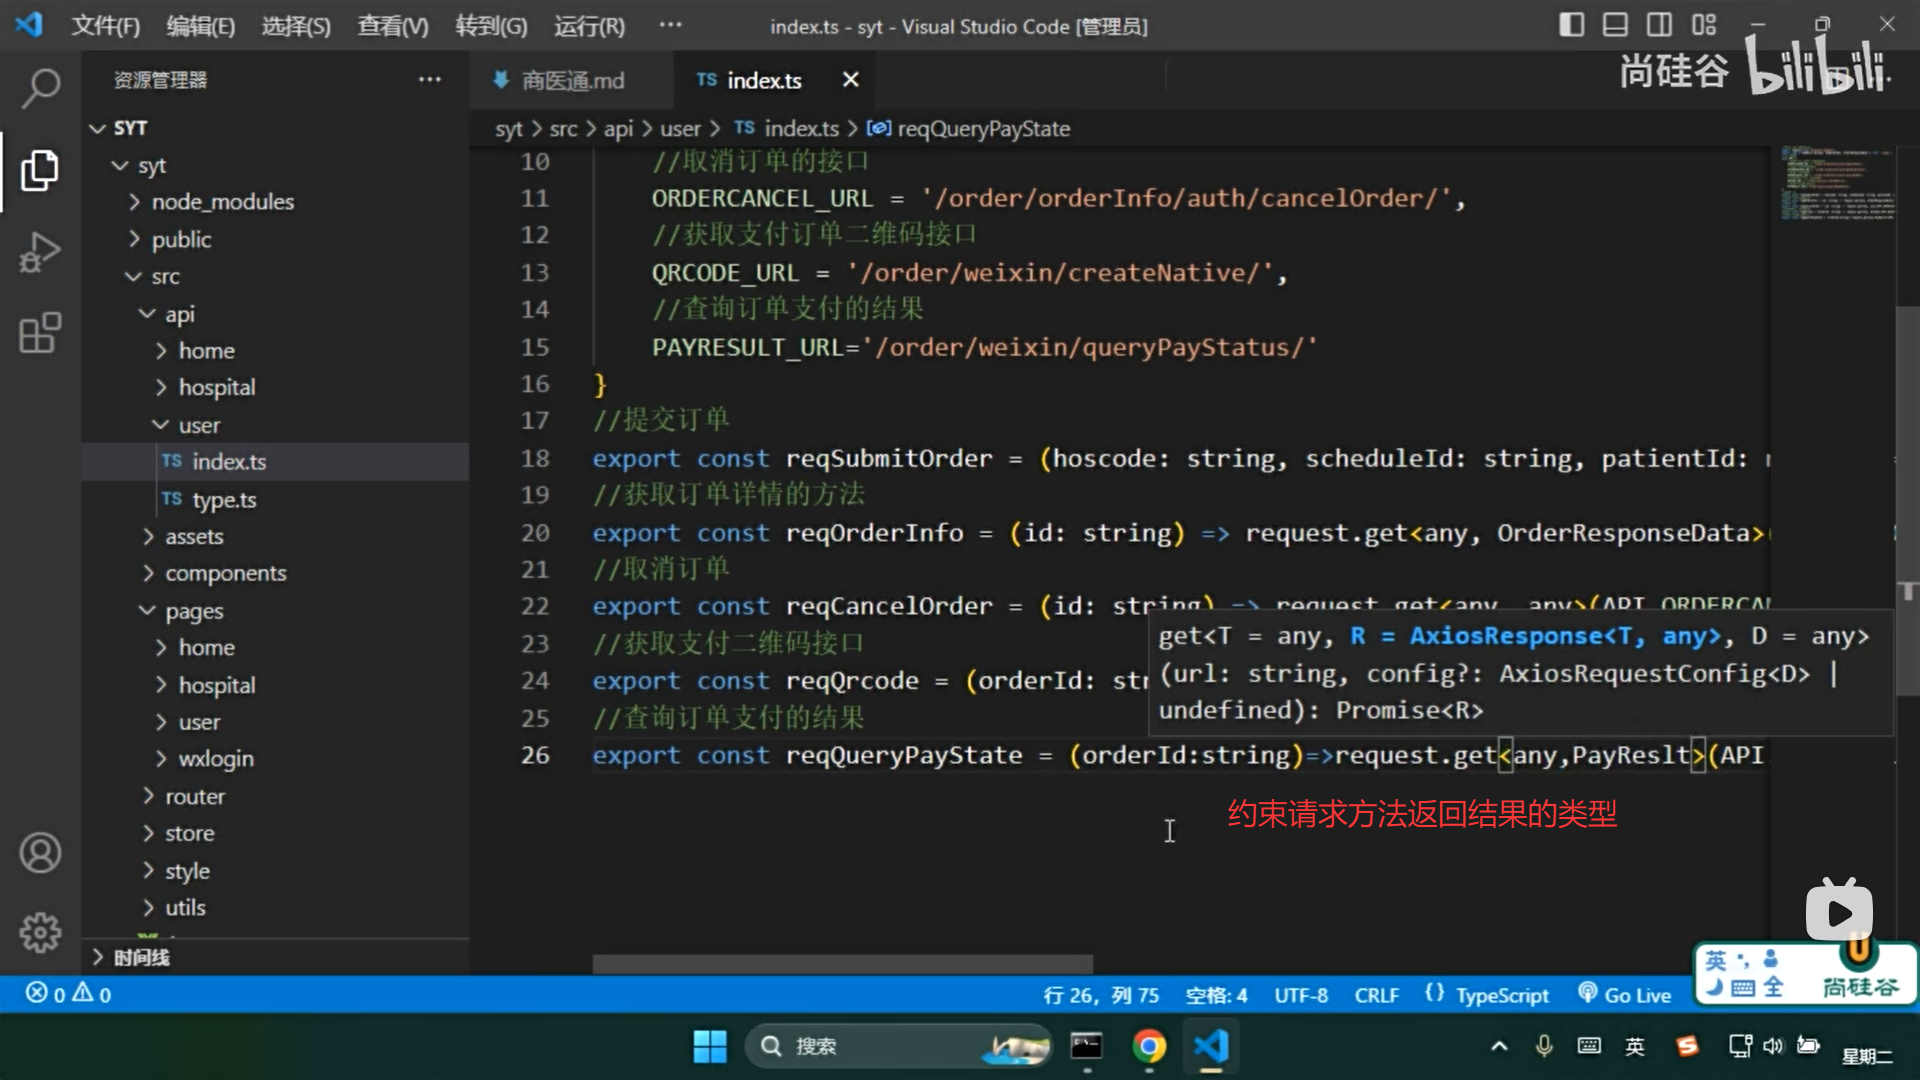
Task: Collapse the pages folder
Action: pyautogui.click(x=194, y=611)
